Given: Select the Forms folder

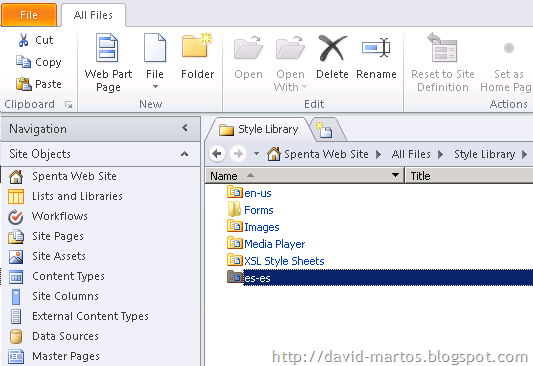Looking at the screenshot, I should (259, 210).
